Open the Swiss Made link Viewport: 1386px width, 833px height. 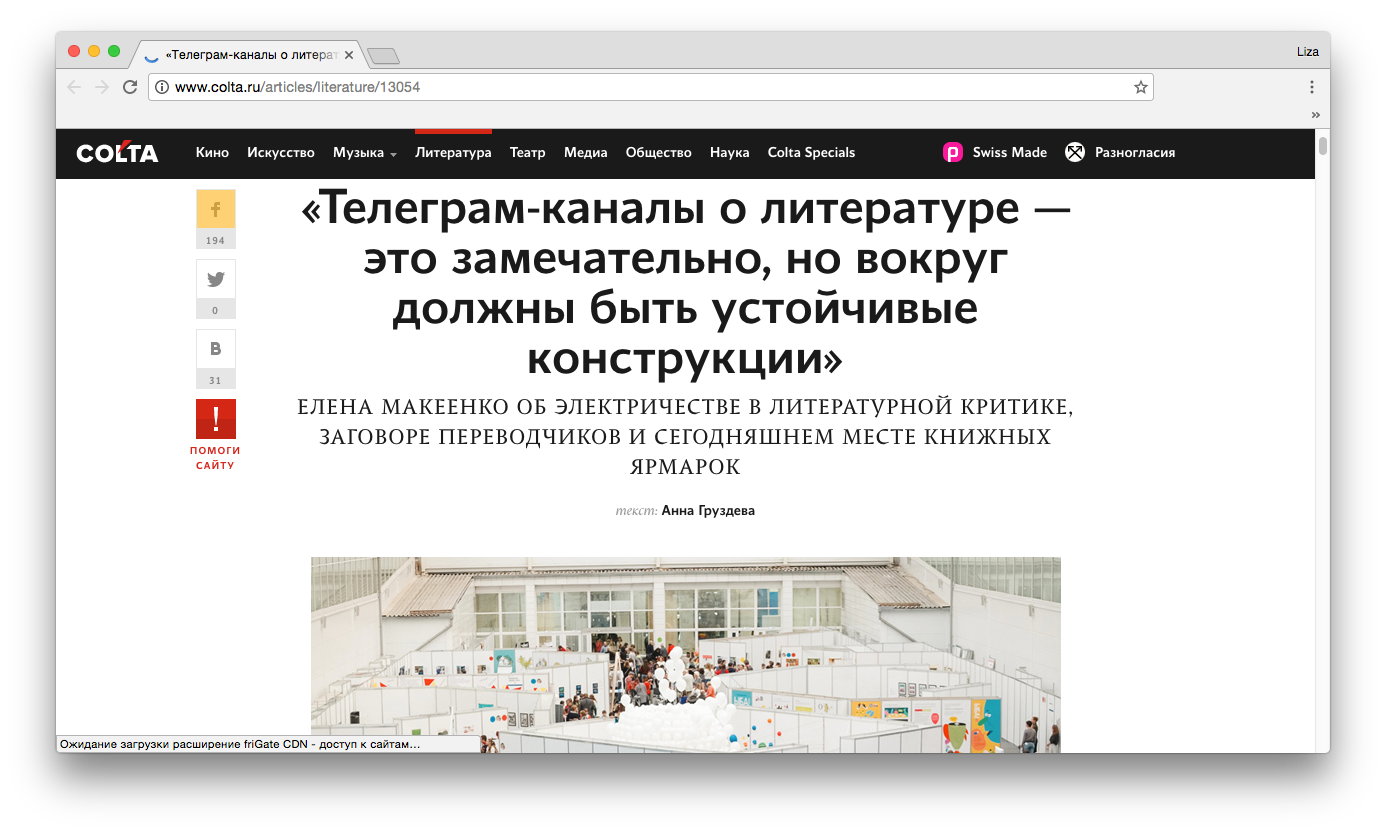pyautogui.click(x=1009, y=153)
